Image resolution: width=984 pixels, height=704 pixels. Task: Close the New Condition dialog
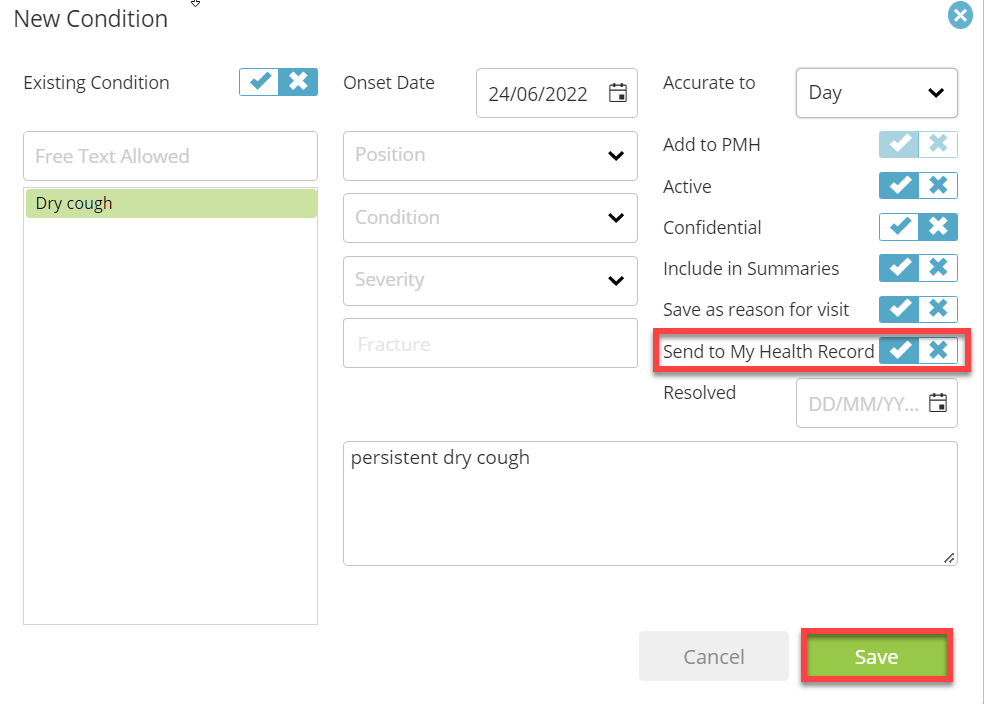(x=960, y=15)
